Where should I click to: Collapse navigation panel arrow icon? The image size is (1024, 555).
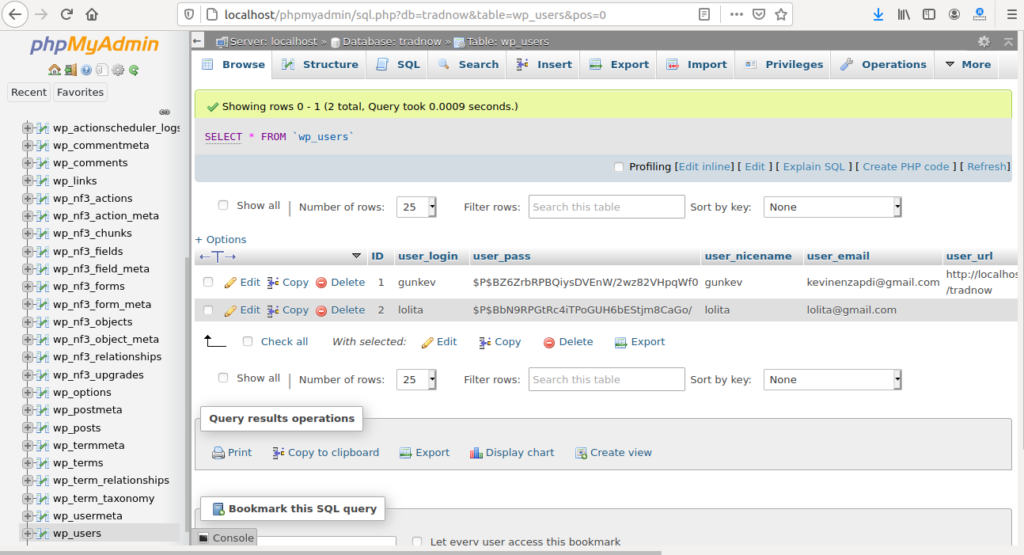click(x=198, y=41)
